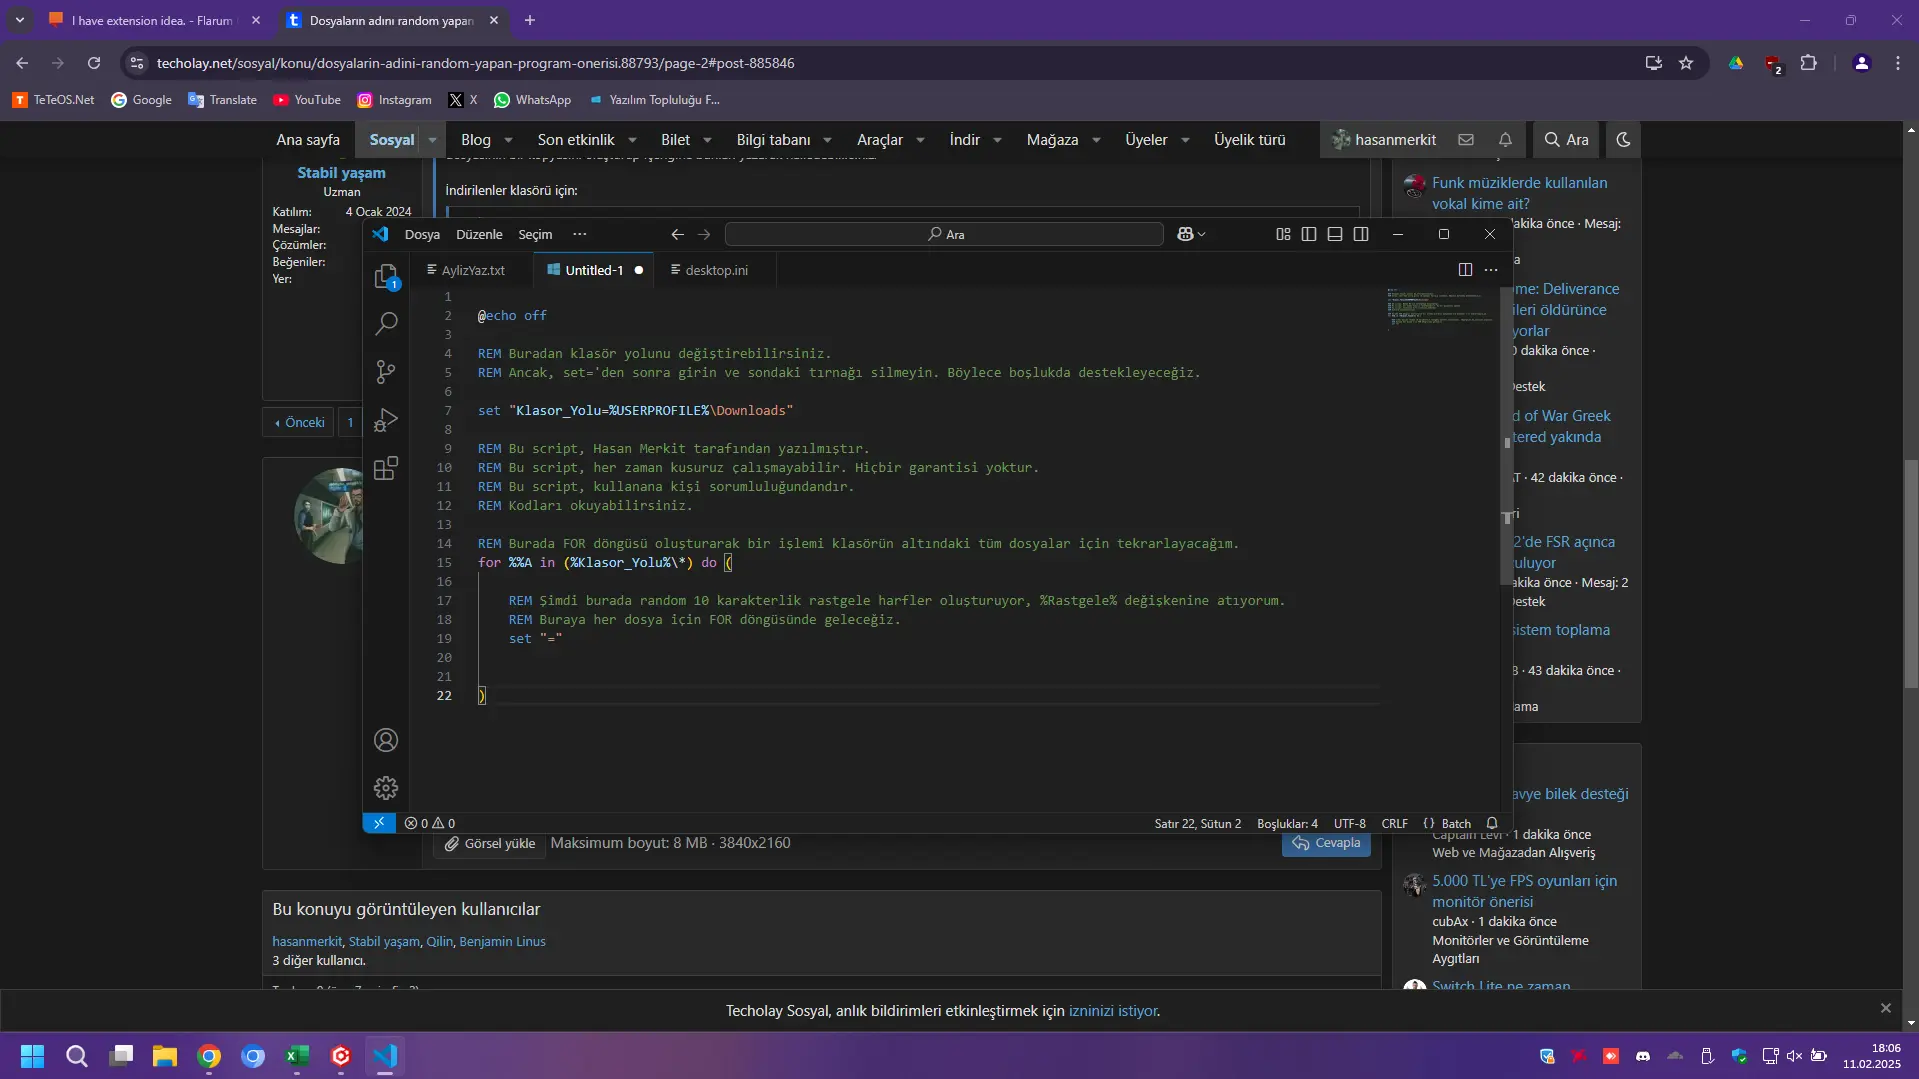Show more VS Code menus ellipsis
1919x1079 pixels.
tap(579, 234)
